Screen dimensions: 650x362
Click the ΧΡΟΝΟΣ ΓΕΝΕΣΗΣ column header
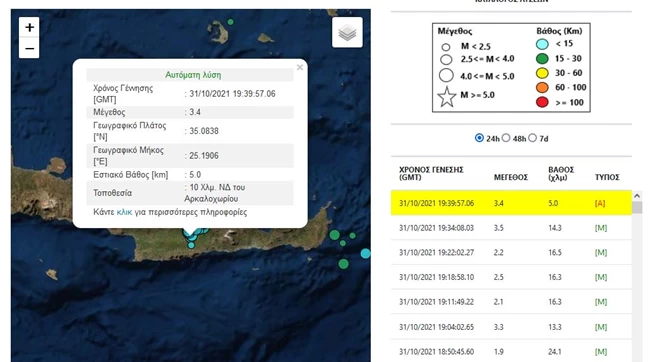(431, 174)
